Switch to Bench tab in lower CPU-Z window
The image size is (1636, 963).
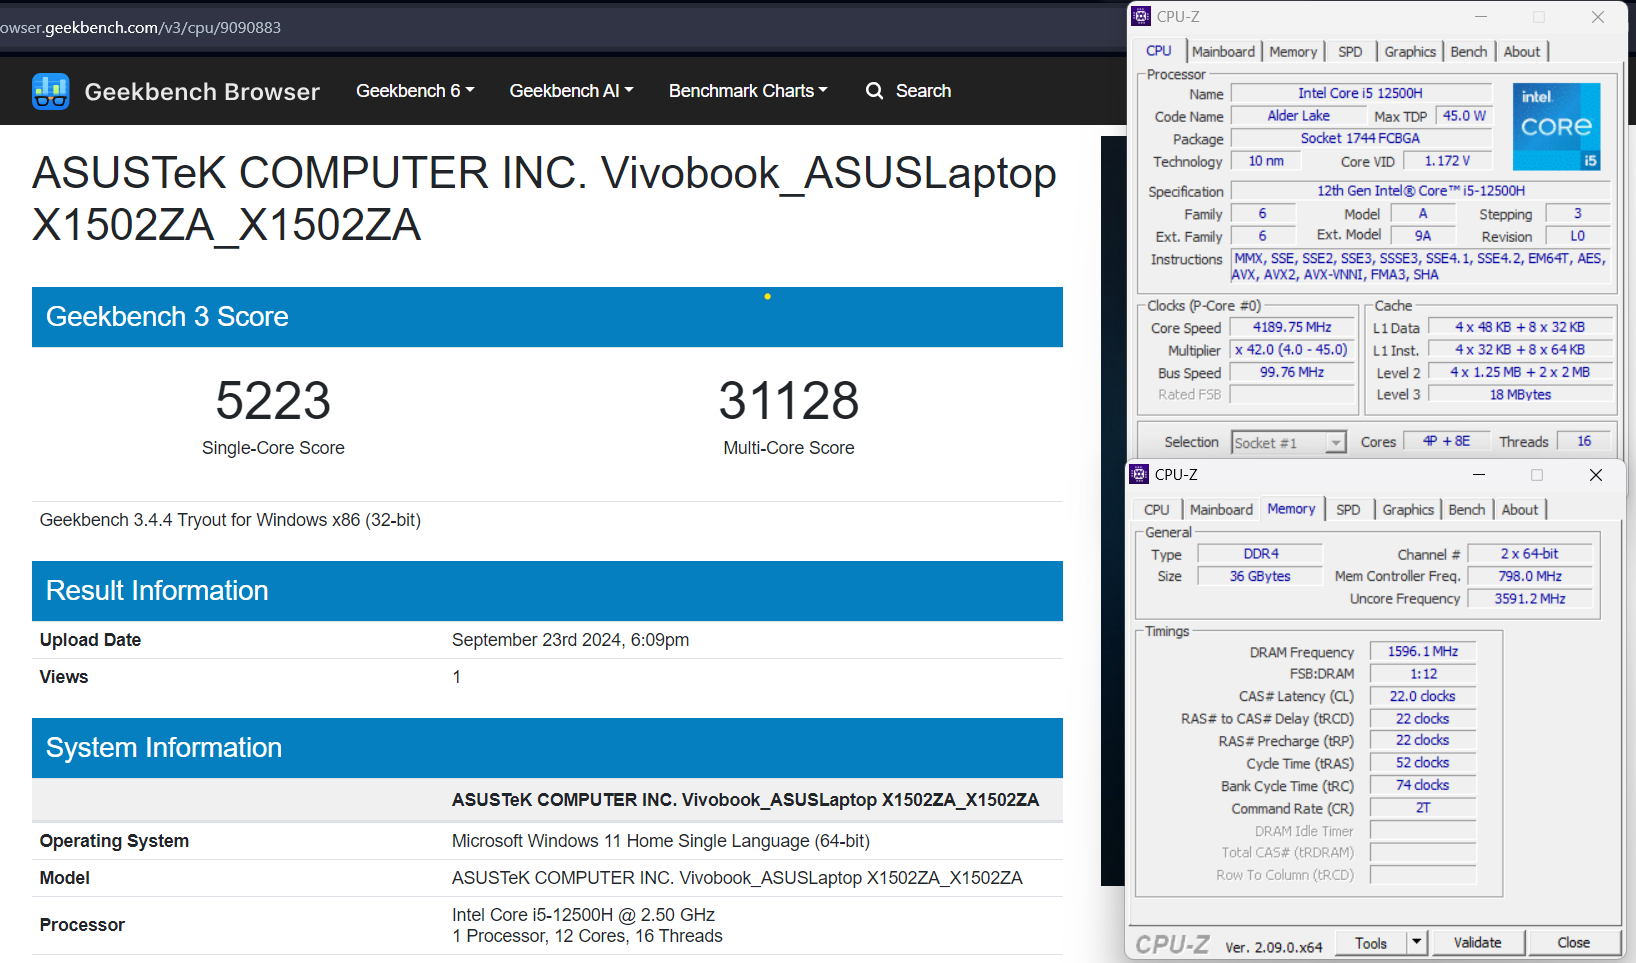tap(1467, 510)
